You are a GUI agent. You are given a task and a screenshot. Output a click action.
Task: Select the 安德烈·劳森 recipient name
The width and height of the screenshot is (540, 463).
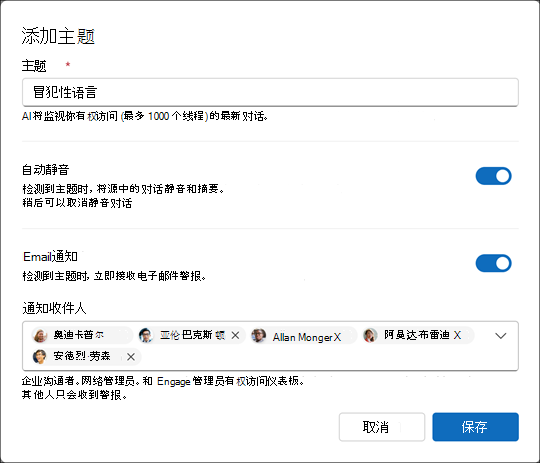click(82, 356)
